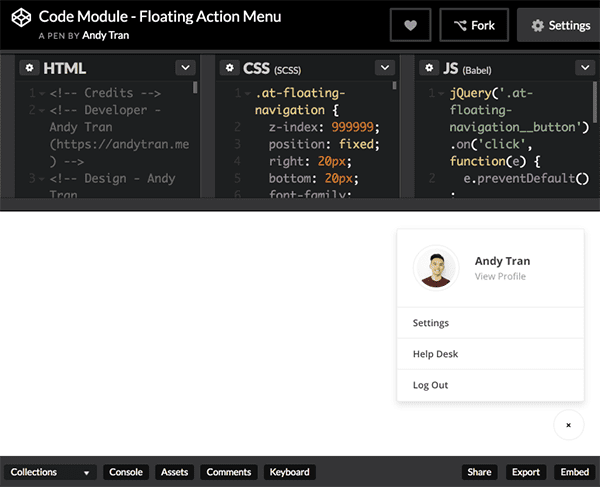Open Andy Tran author link in header
Screen dimensions: 600x487
coord(106,36)
